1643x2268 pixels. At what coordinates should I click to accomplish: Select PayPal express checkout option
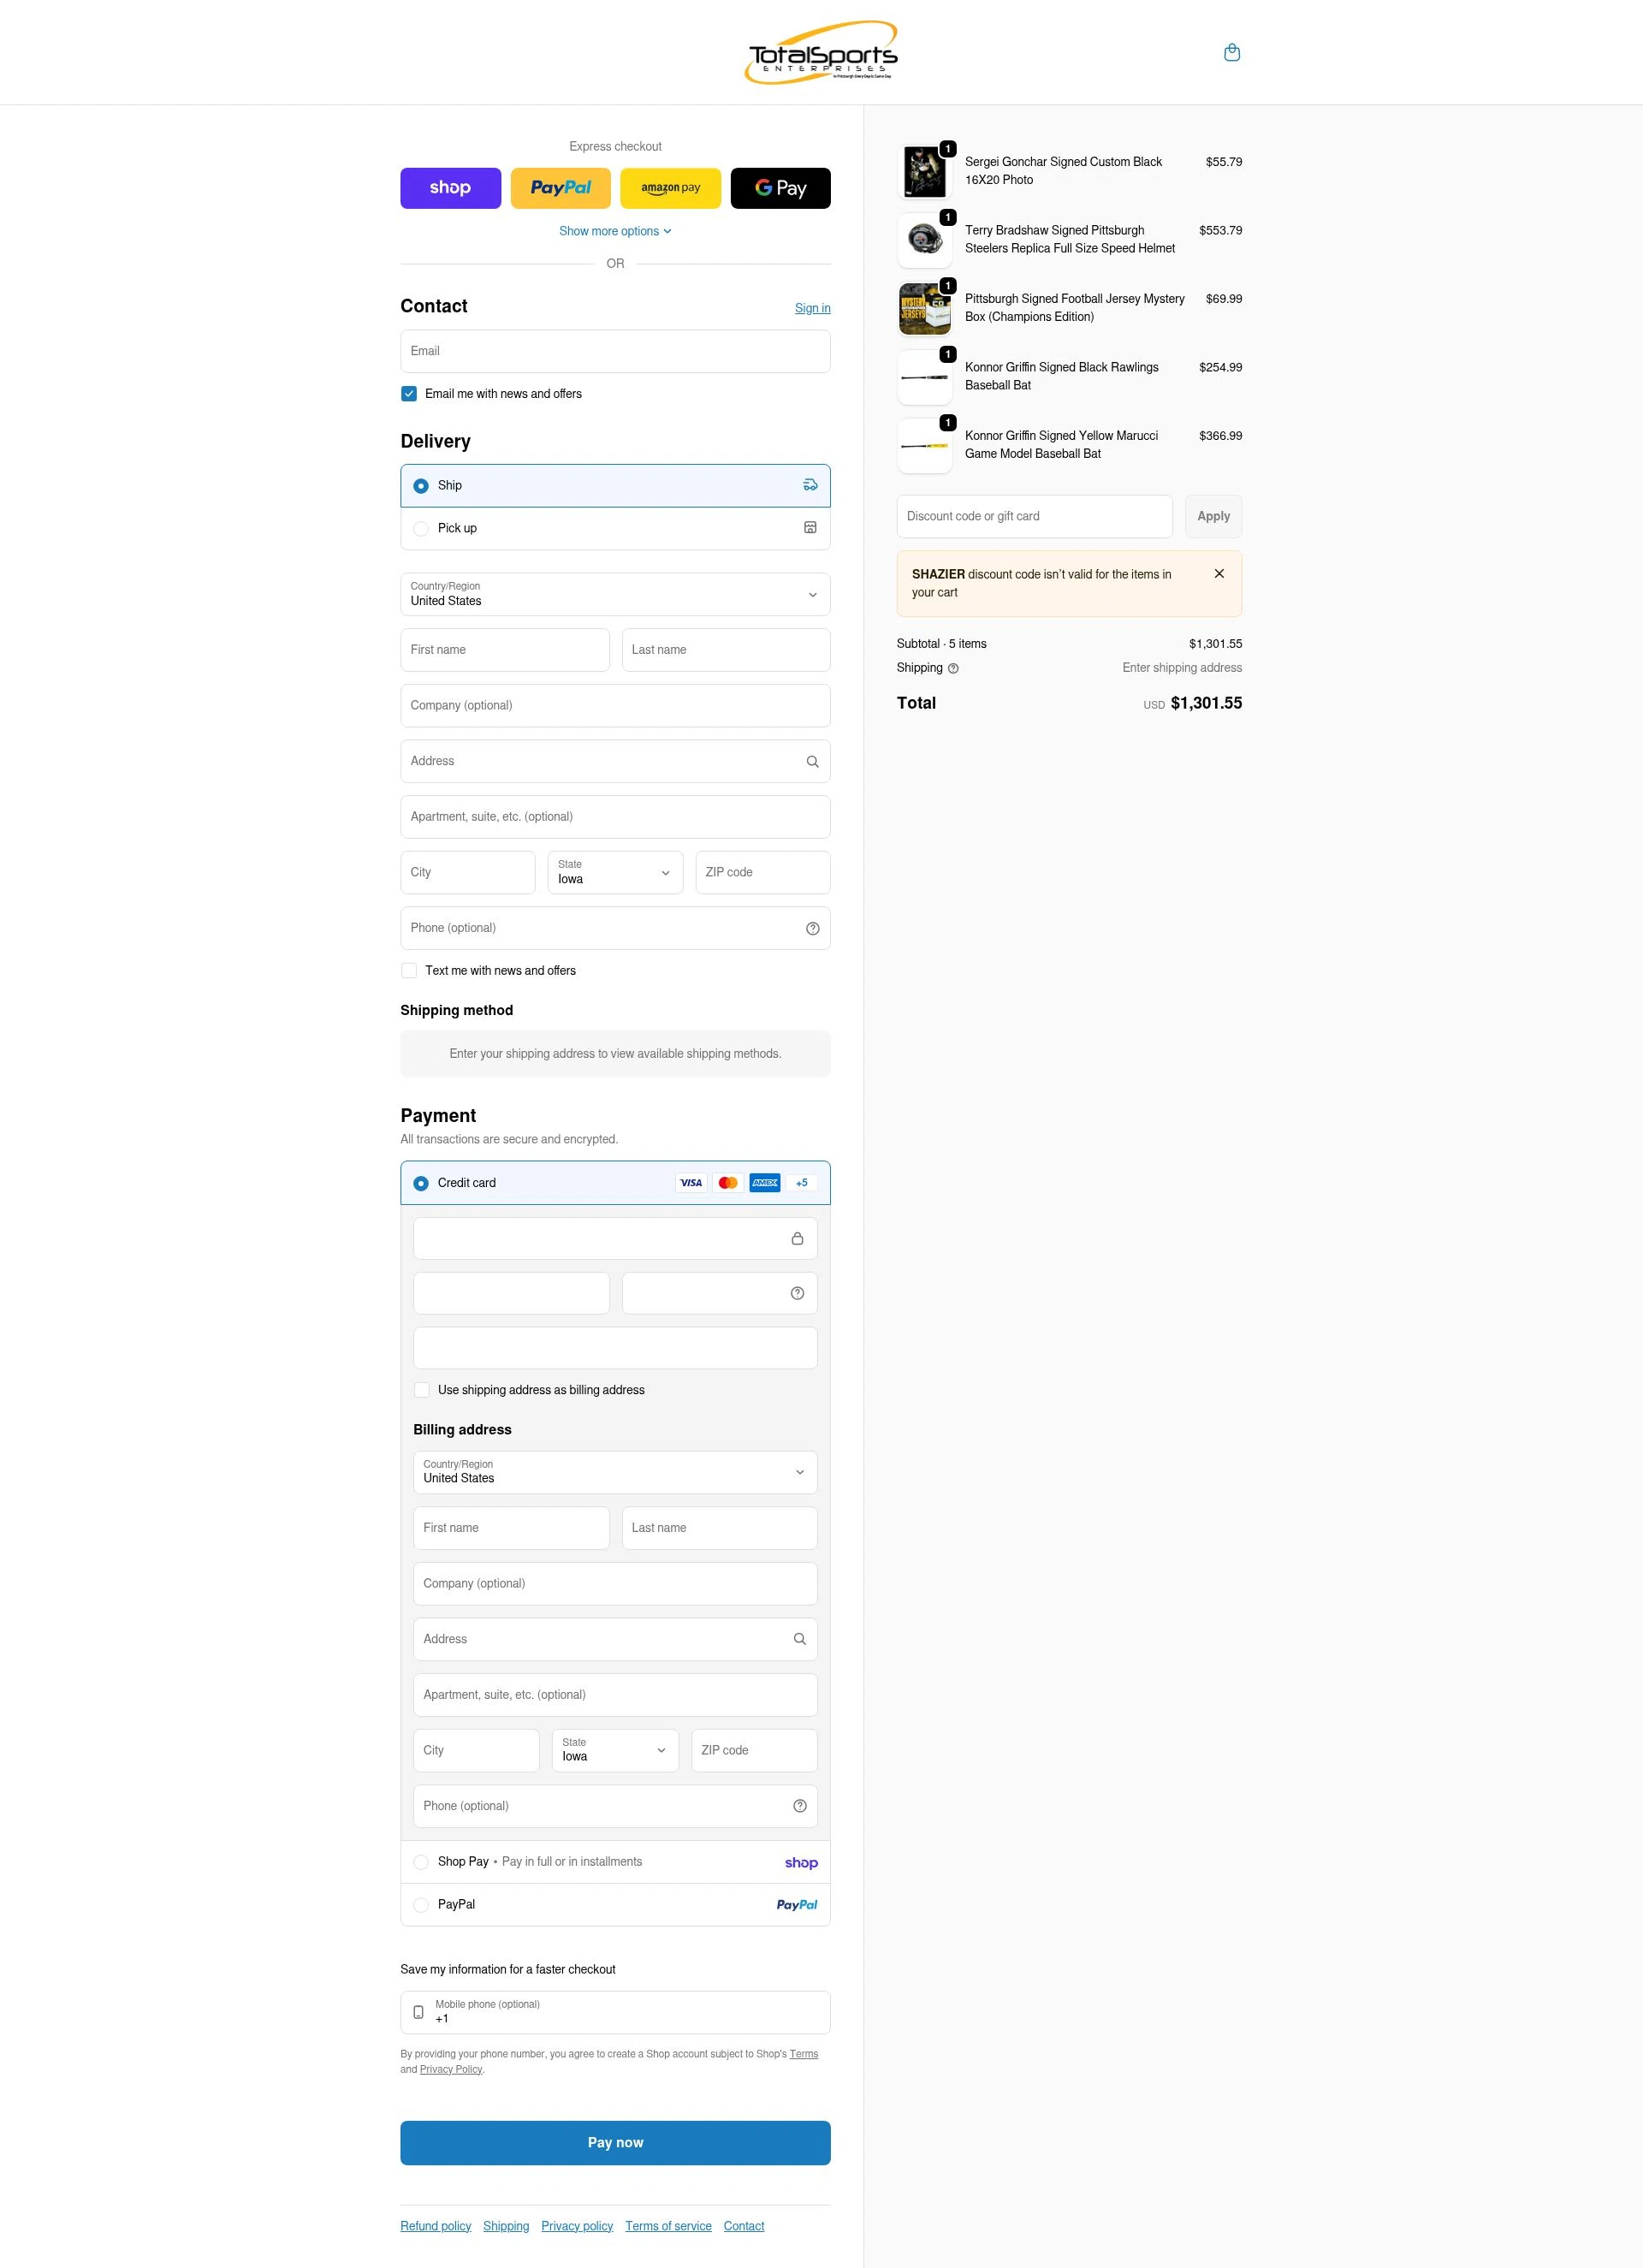pos(560,187)
